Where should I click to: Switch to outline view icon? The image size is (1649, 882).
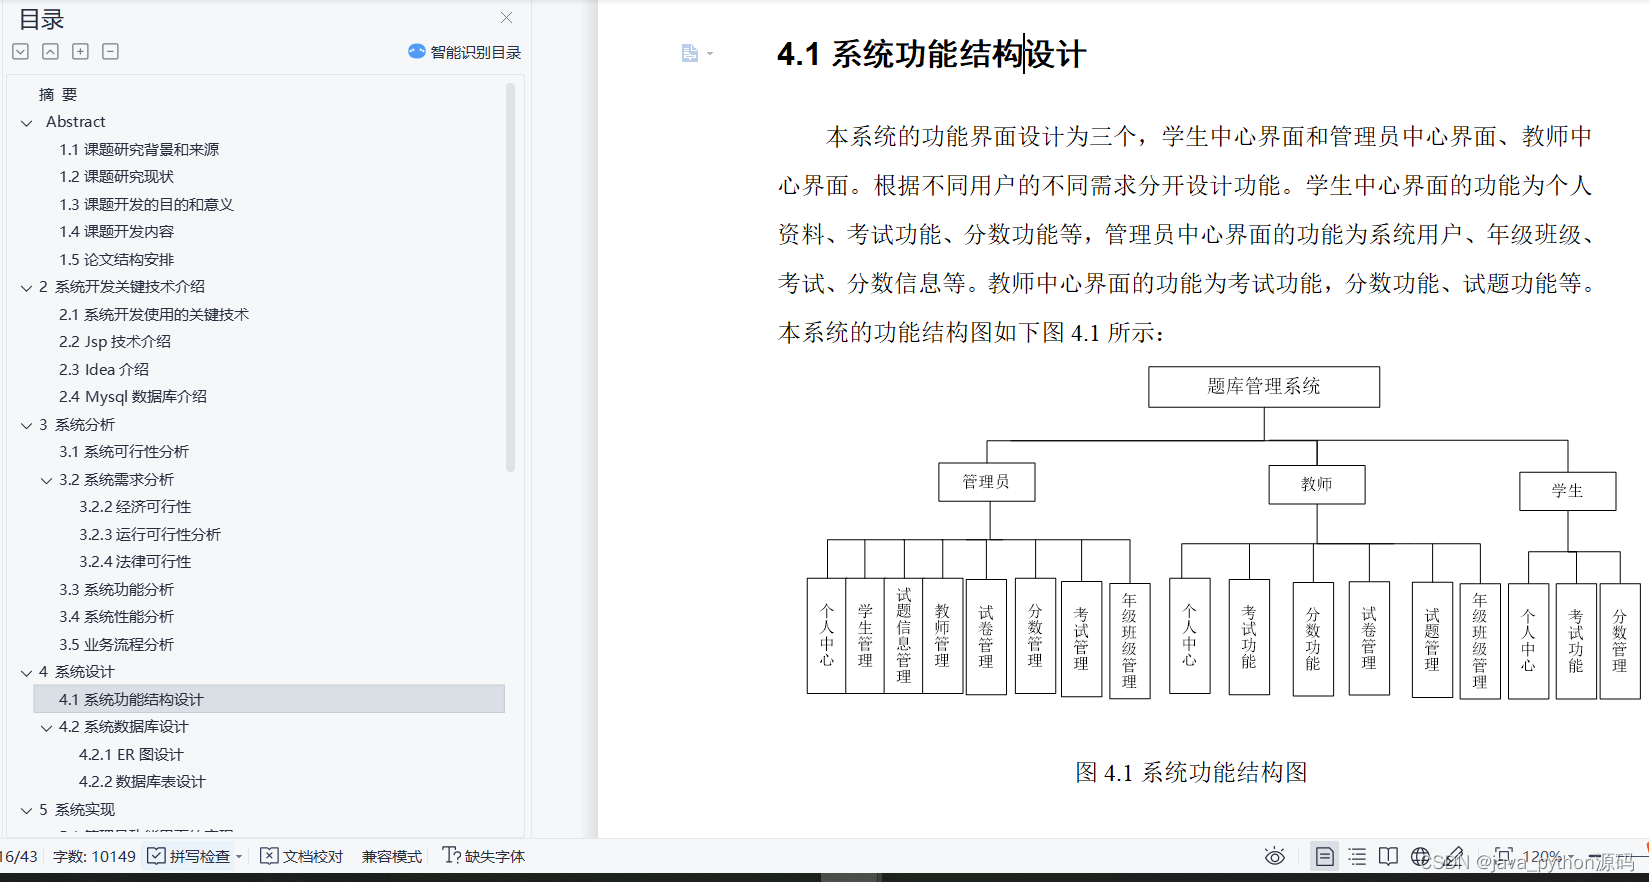(1357, 857)
